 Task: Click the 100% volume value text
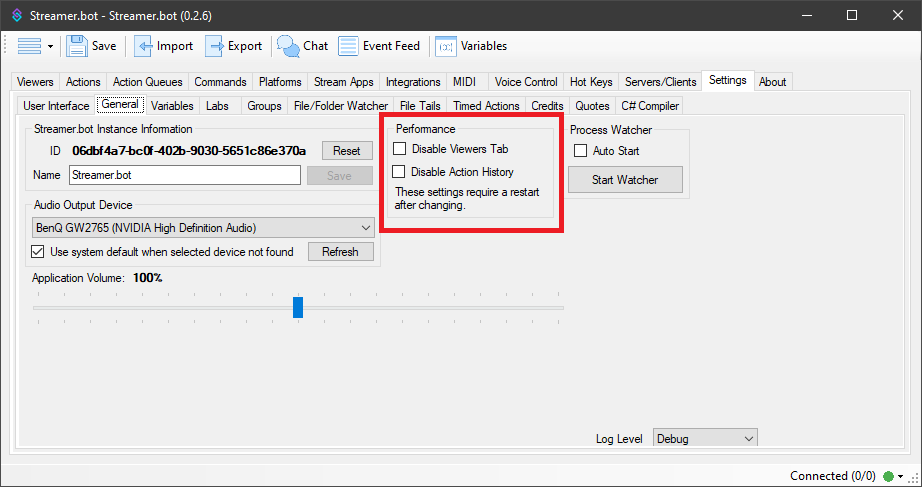148,278
